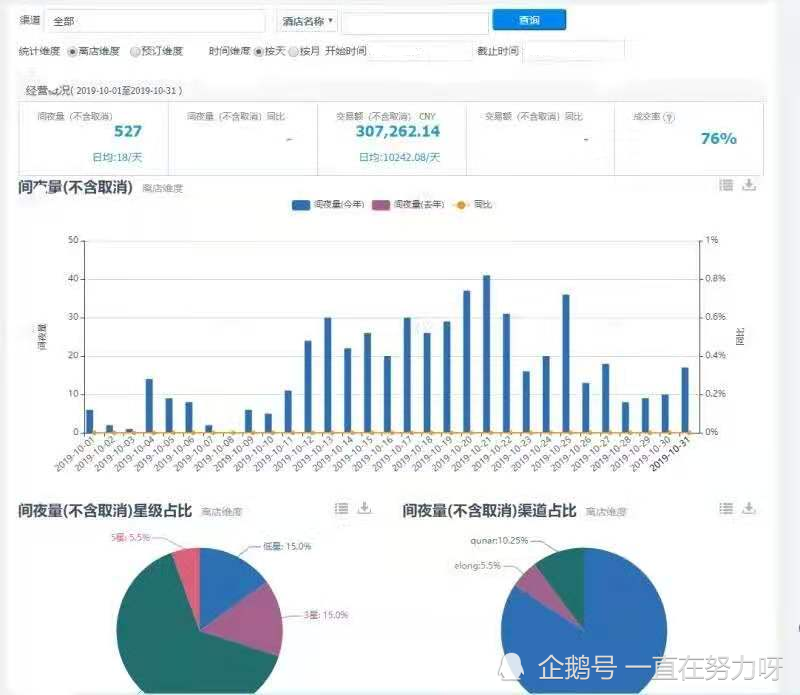Click the 成交率 help question-mark icon
This screenshot has height=695, width=800.
(x=669, y=118)
